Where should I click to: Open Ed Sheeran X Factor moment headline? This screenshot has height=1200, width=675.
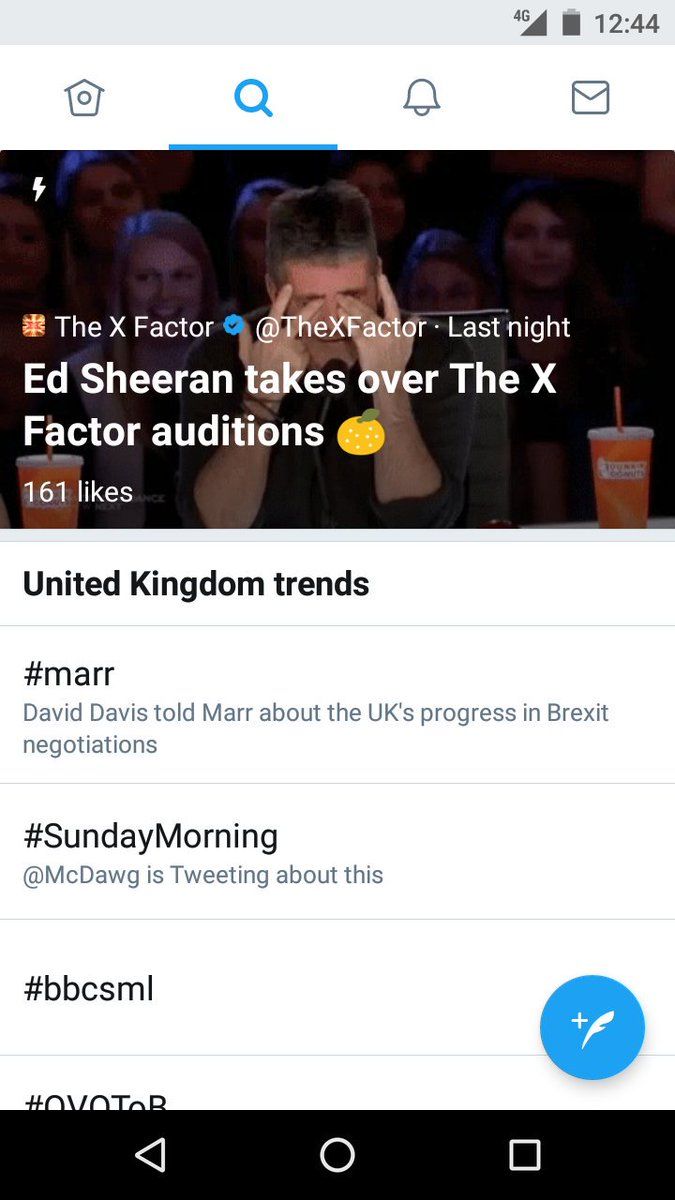[x=289, y=405]
